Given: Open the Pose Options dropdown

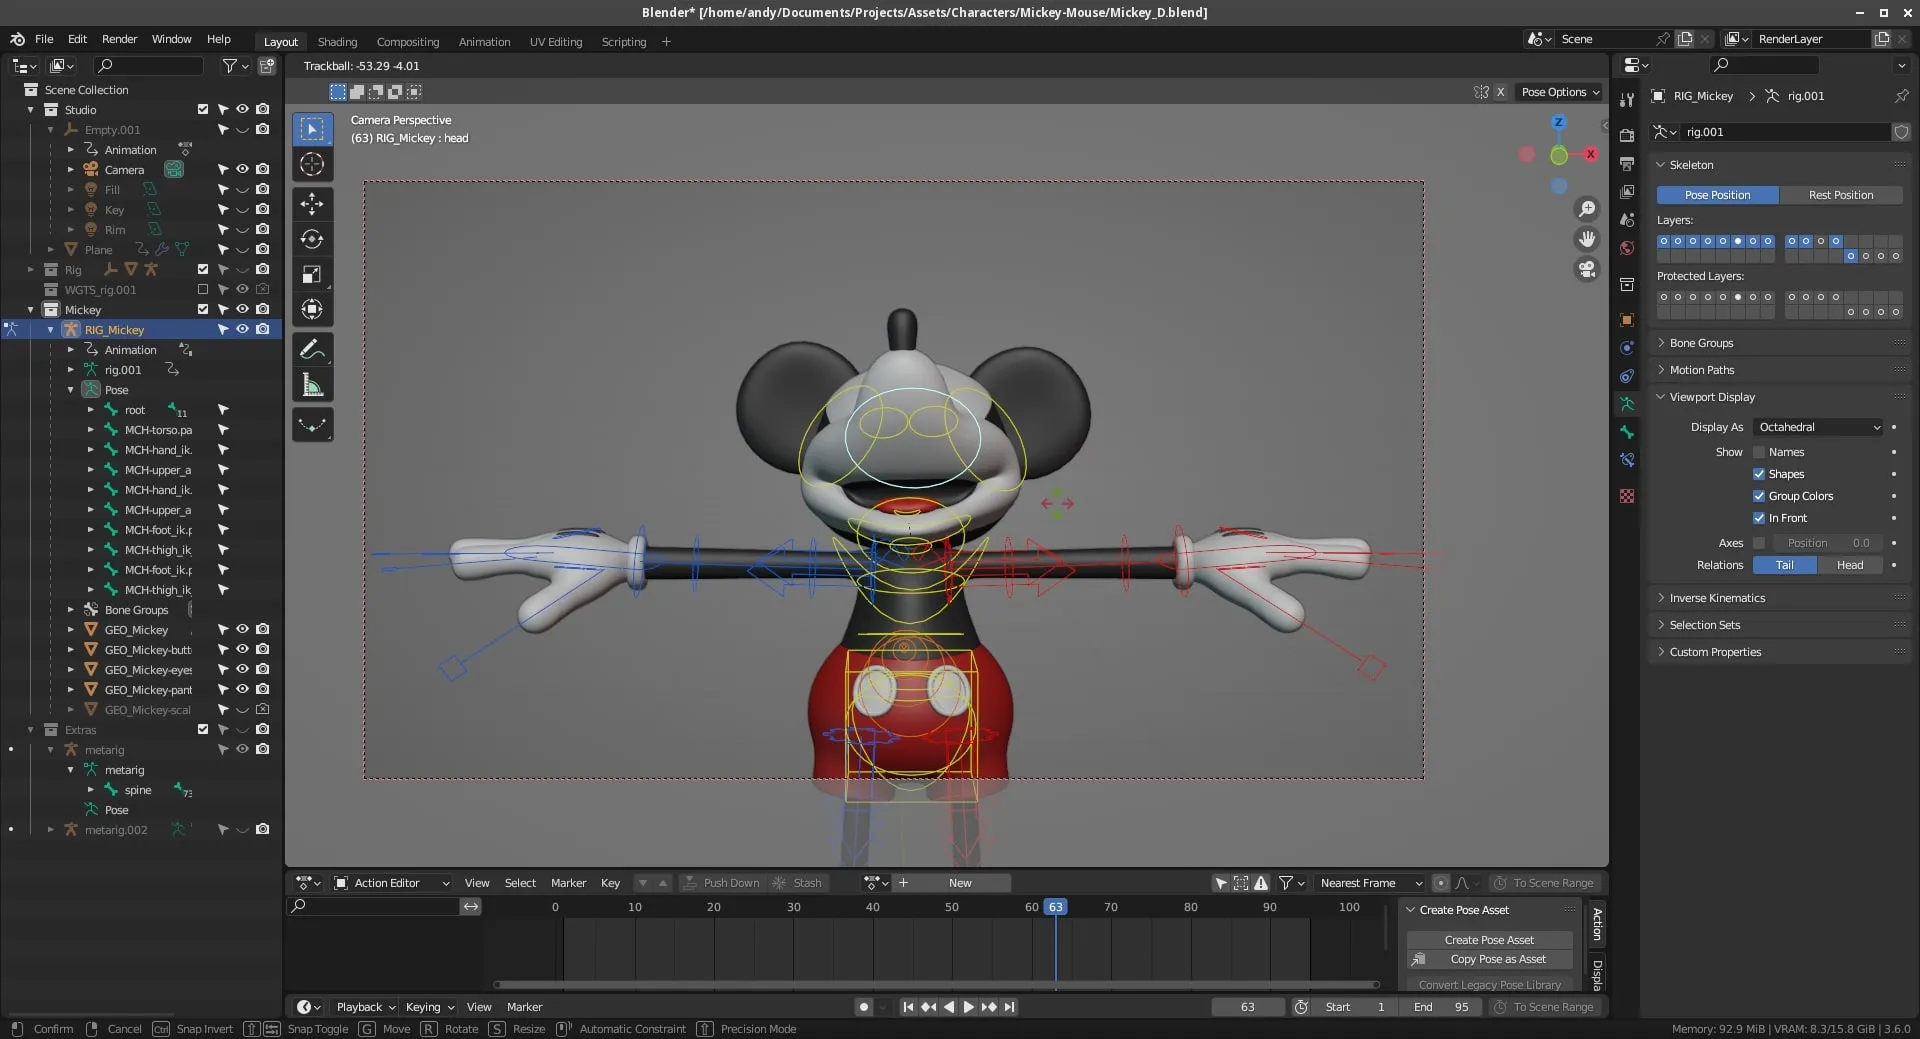Looking at the screenshot, I should [x=1560, y=92].
